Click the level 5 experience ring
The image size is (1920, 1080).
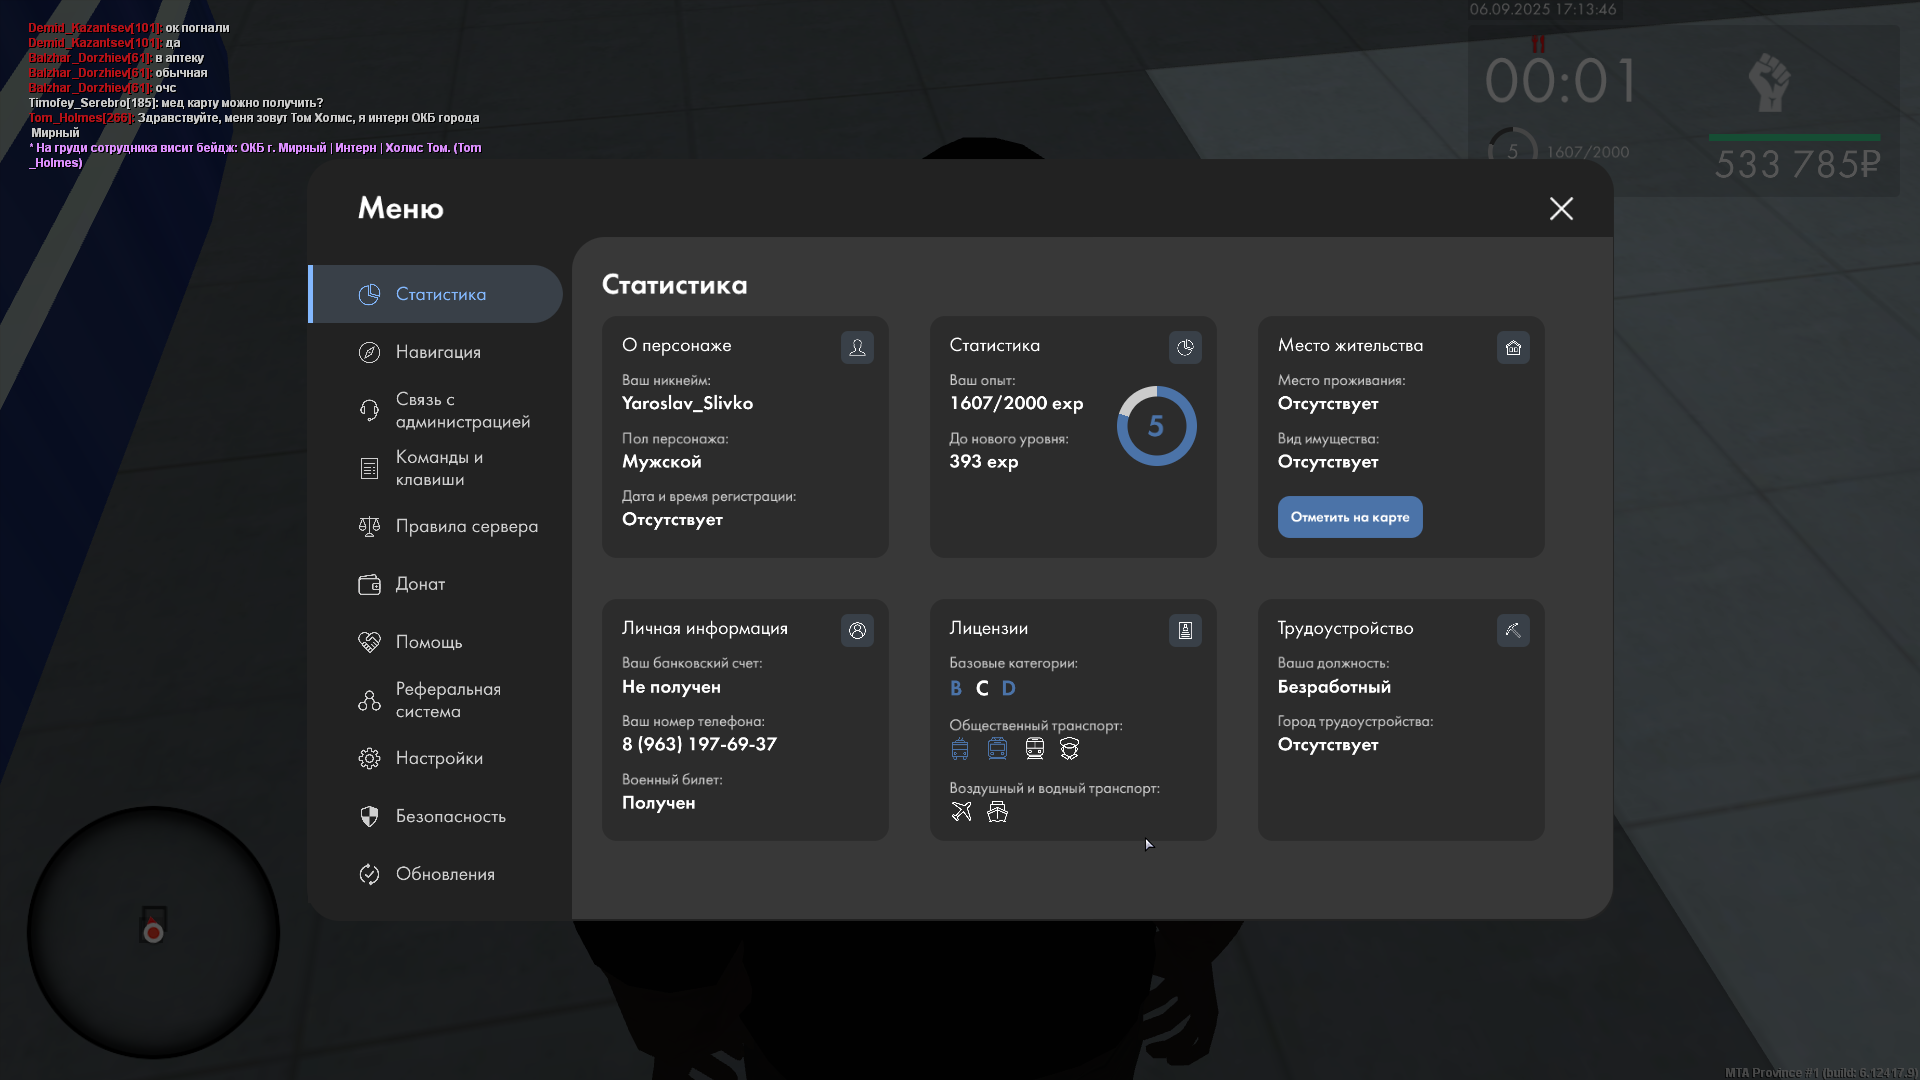pos(1156,426)
